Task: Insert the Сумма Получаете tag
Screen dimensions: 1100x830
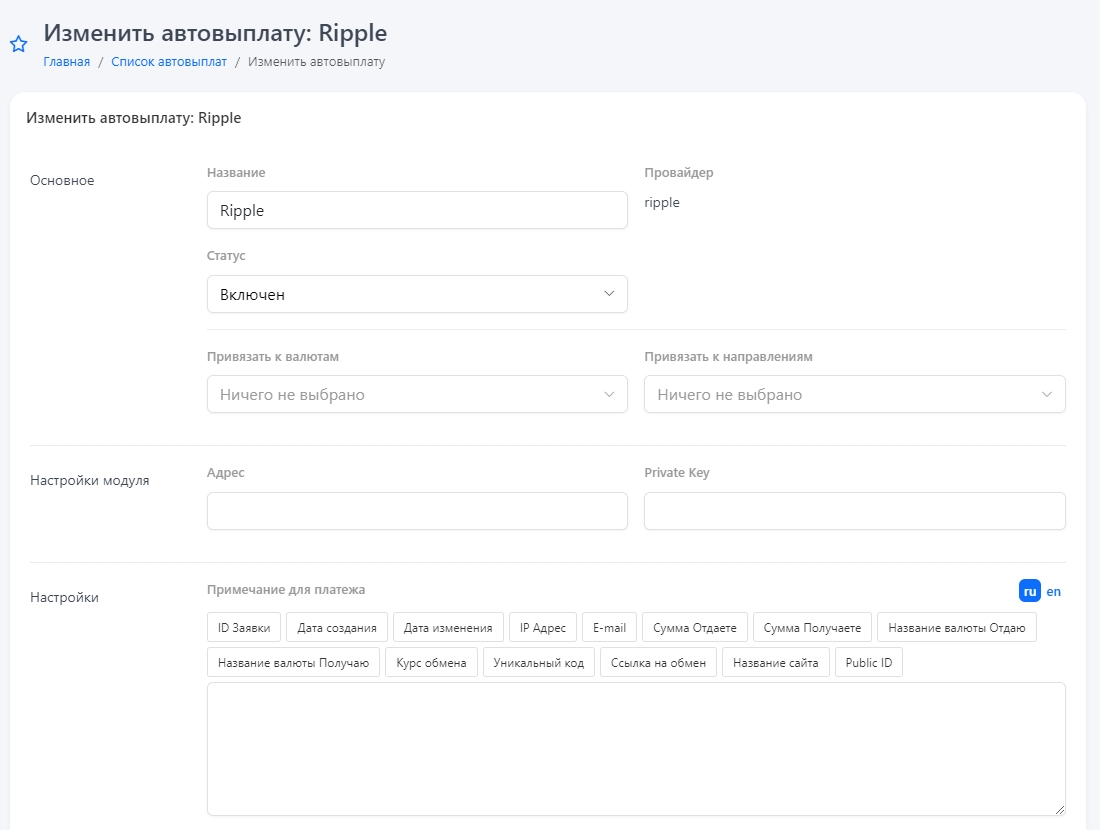Action: coord(812,628)
